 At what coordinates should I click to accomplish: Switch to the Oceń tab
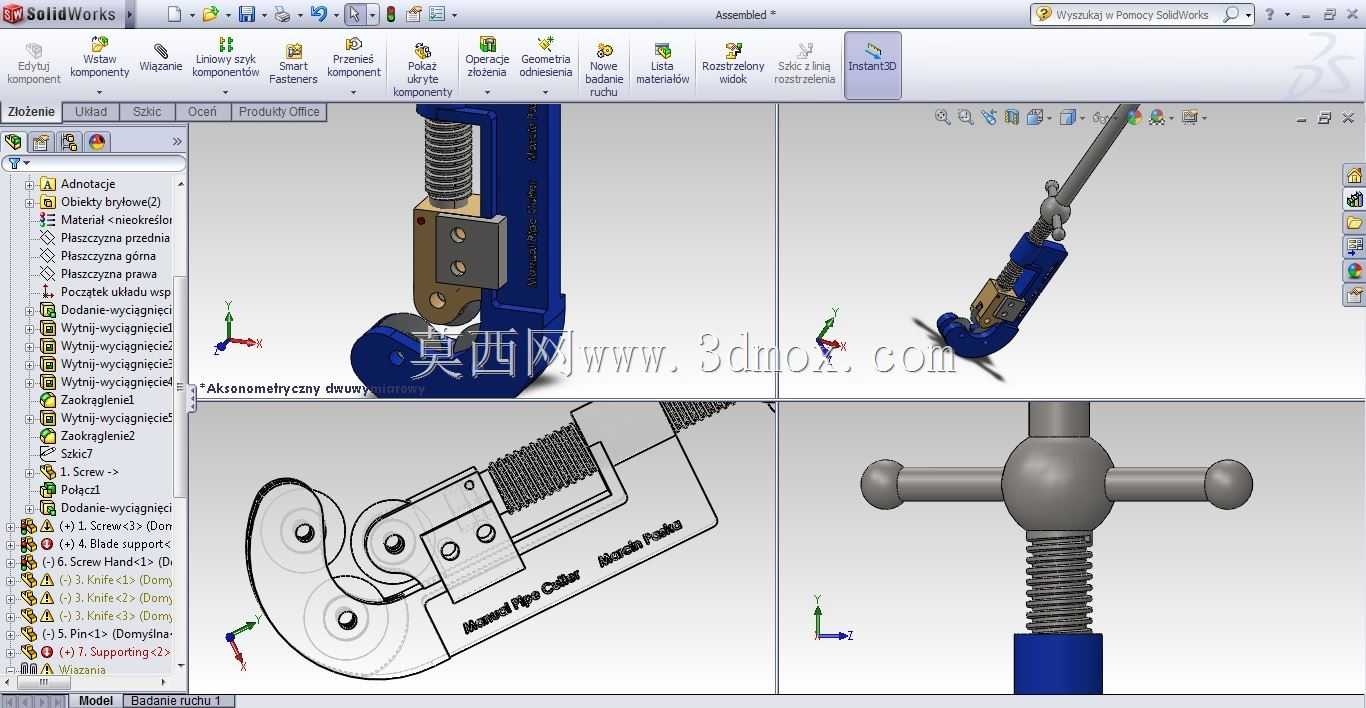(x=202, y=111)
